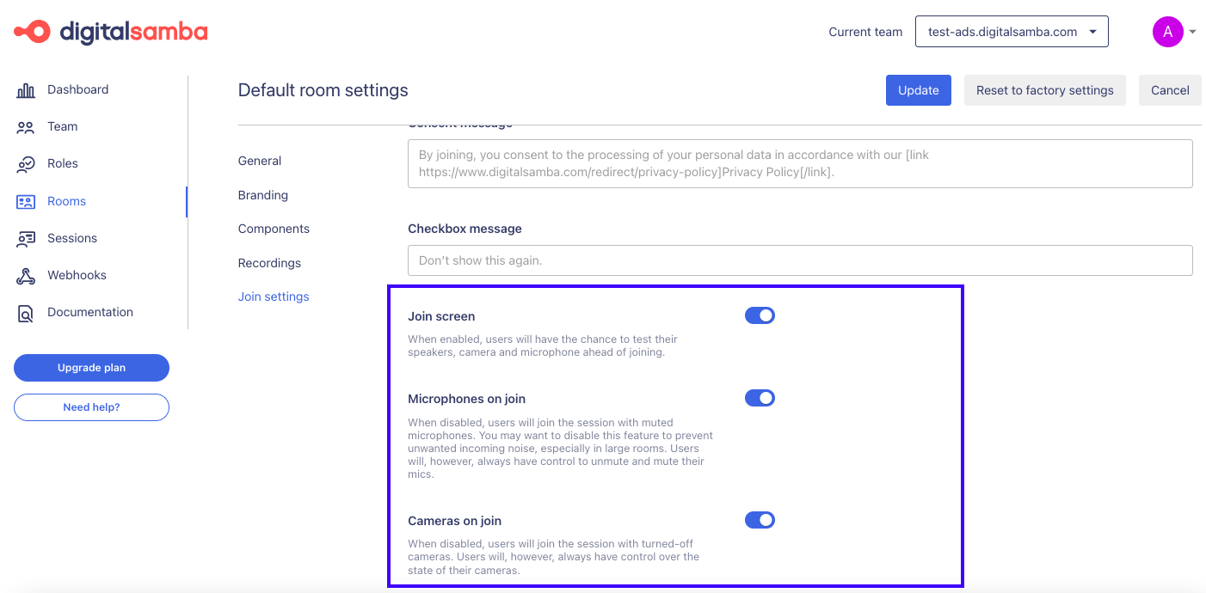Switch to the Branding settings tab
This screenshot has width=1206, height=593.
pos(263,195)
